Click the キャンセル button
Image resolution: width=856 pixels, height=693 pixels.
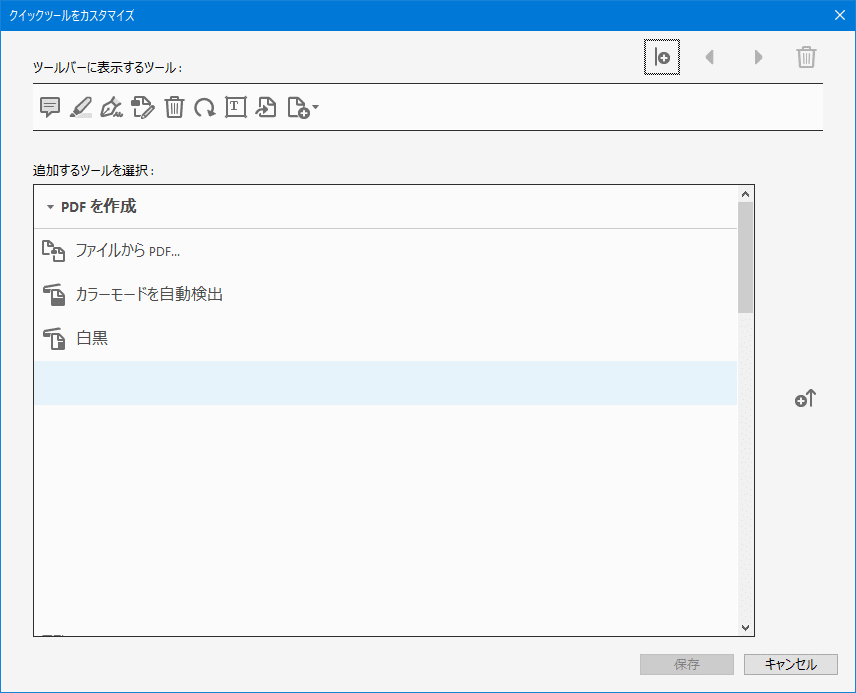(790, 664)
